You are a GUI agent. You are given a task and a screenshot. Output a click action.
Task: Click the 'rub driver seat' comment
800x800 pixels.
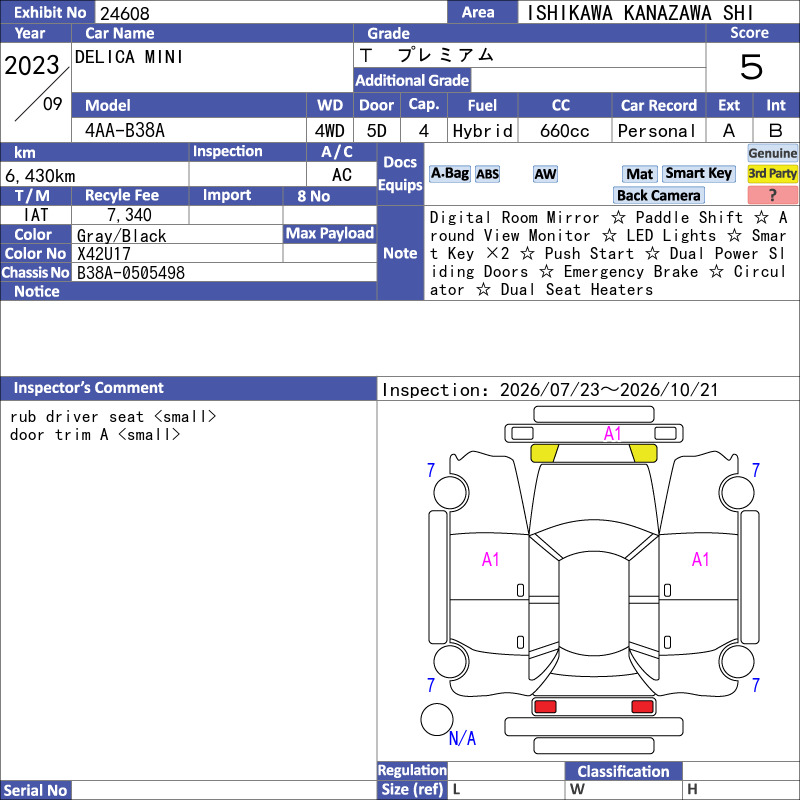pyautogui.click(x=113, y=416)
